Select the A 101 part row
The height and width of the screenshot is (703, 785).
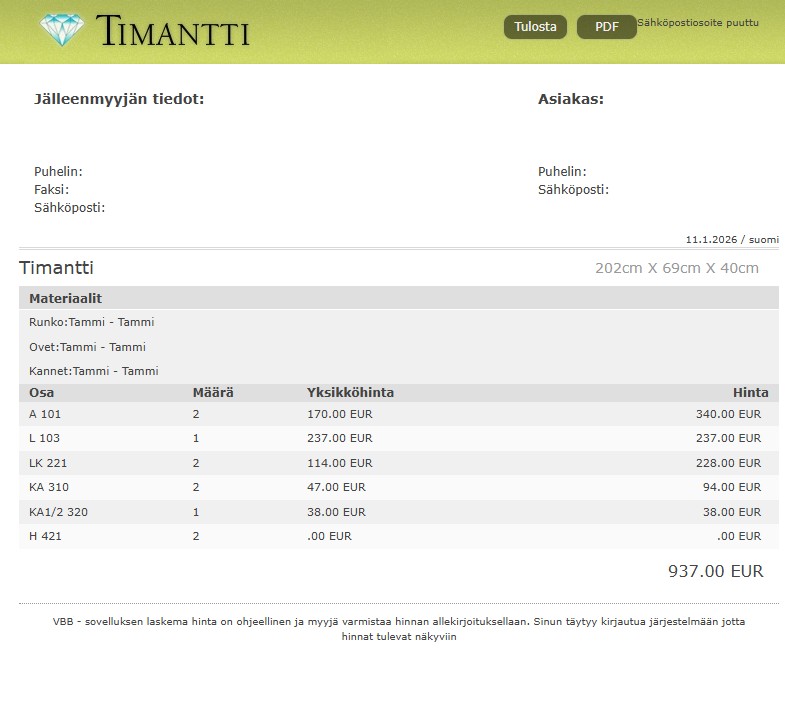(x=398, y=414)
